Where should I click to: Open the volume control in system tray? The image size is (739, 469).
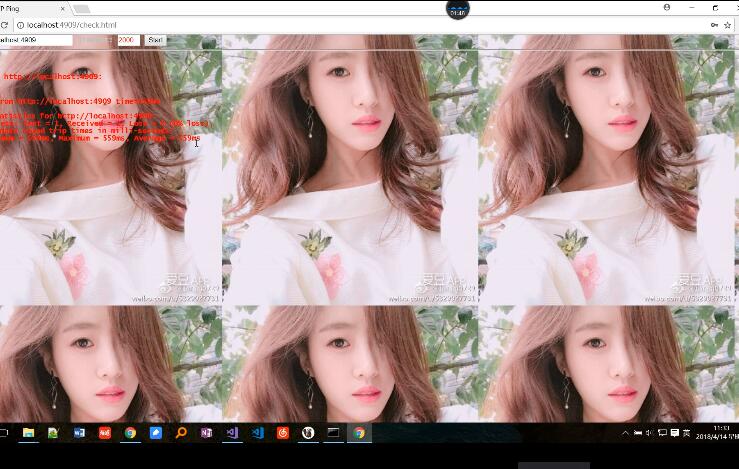[x=650, y=433]
